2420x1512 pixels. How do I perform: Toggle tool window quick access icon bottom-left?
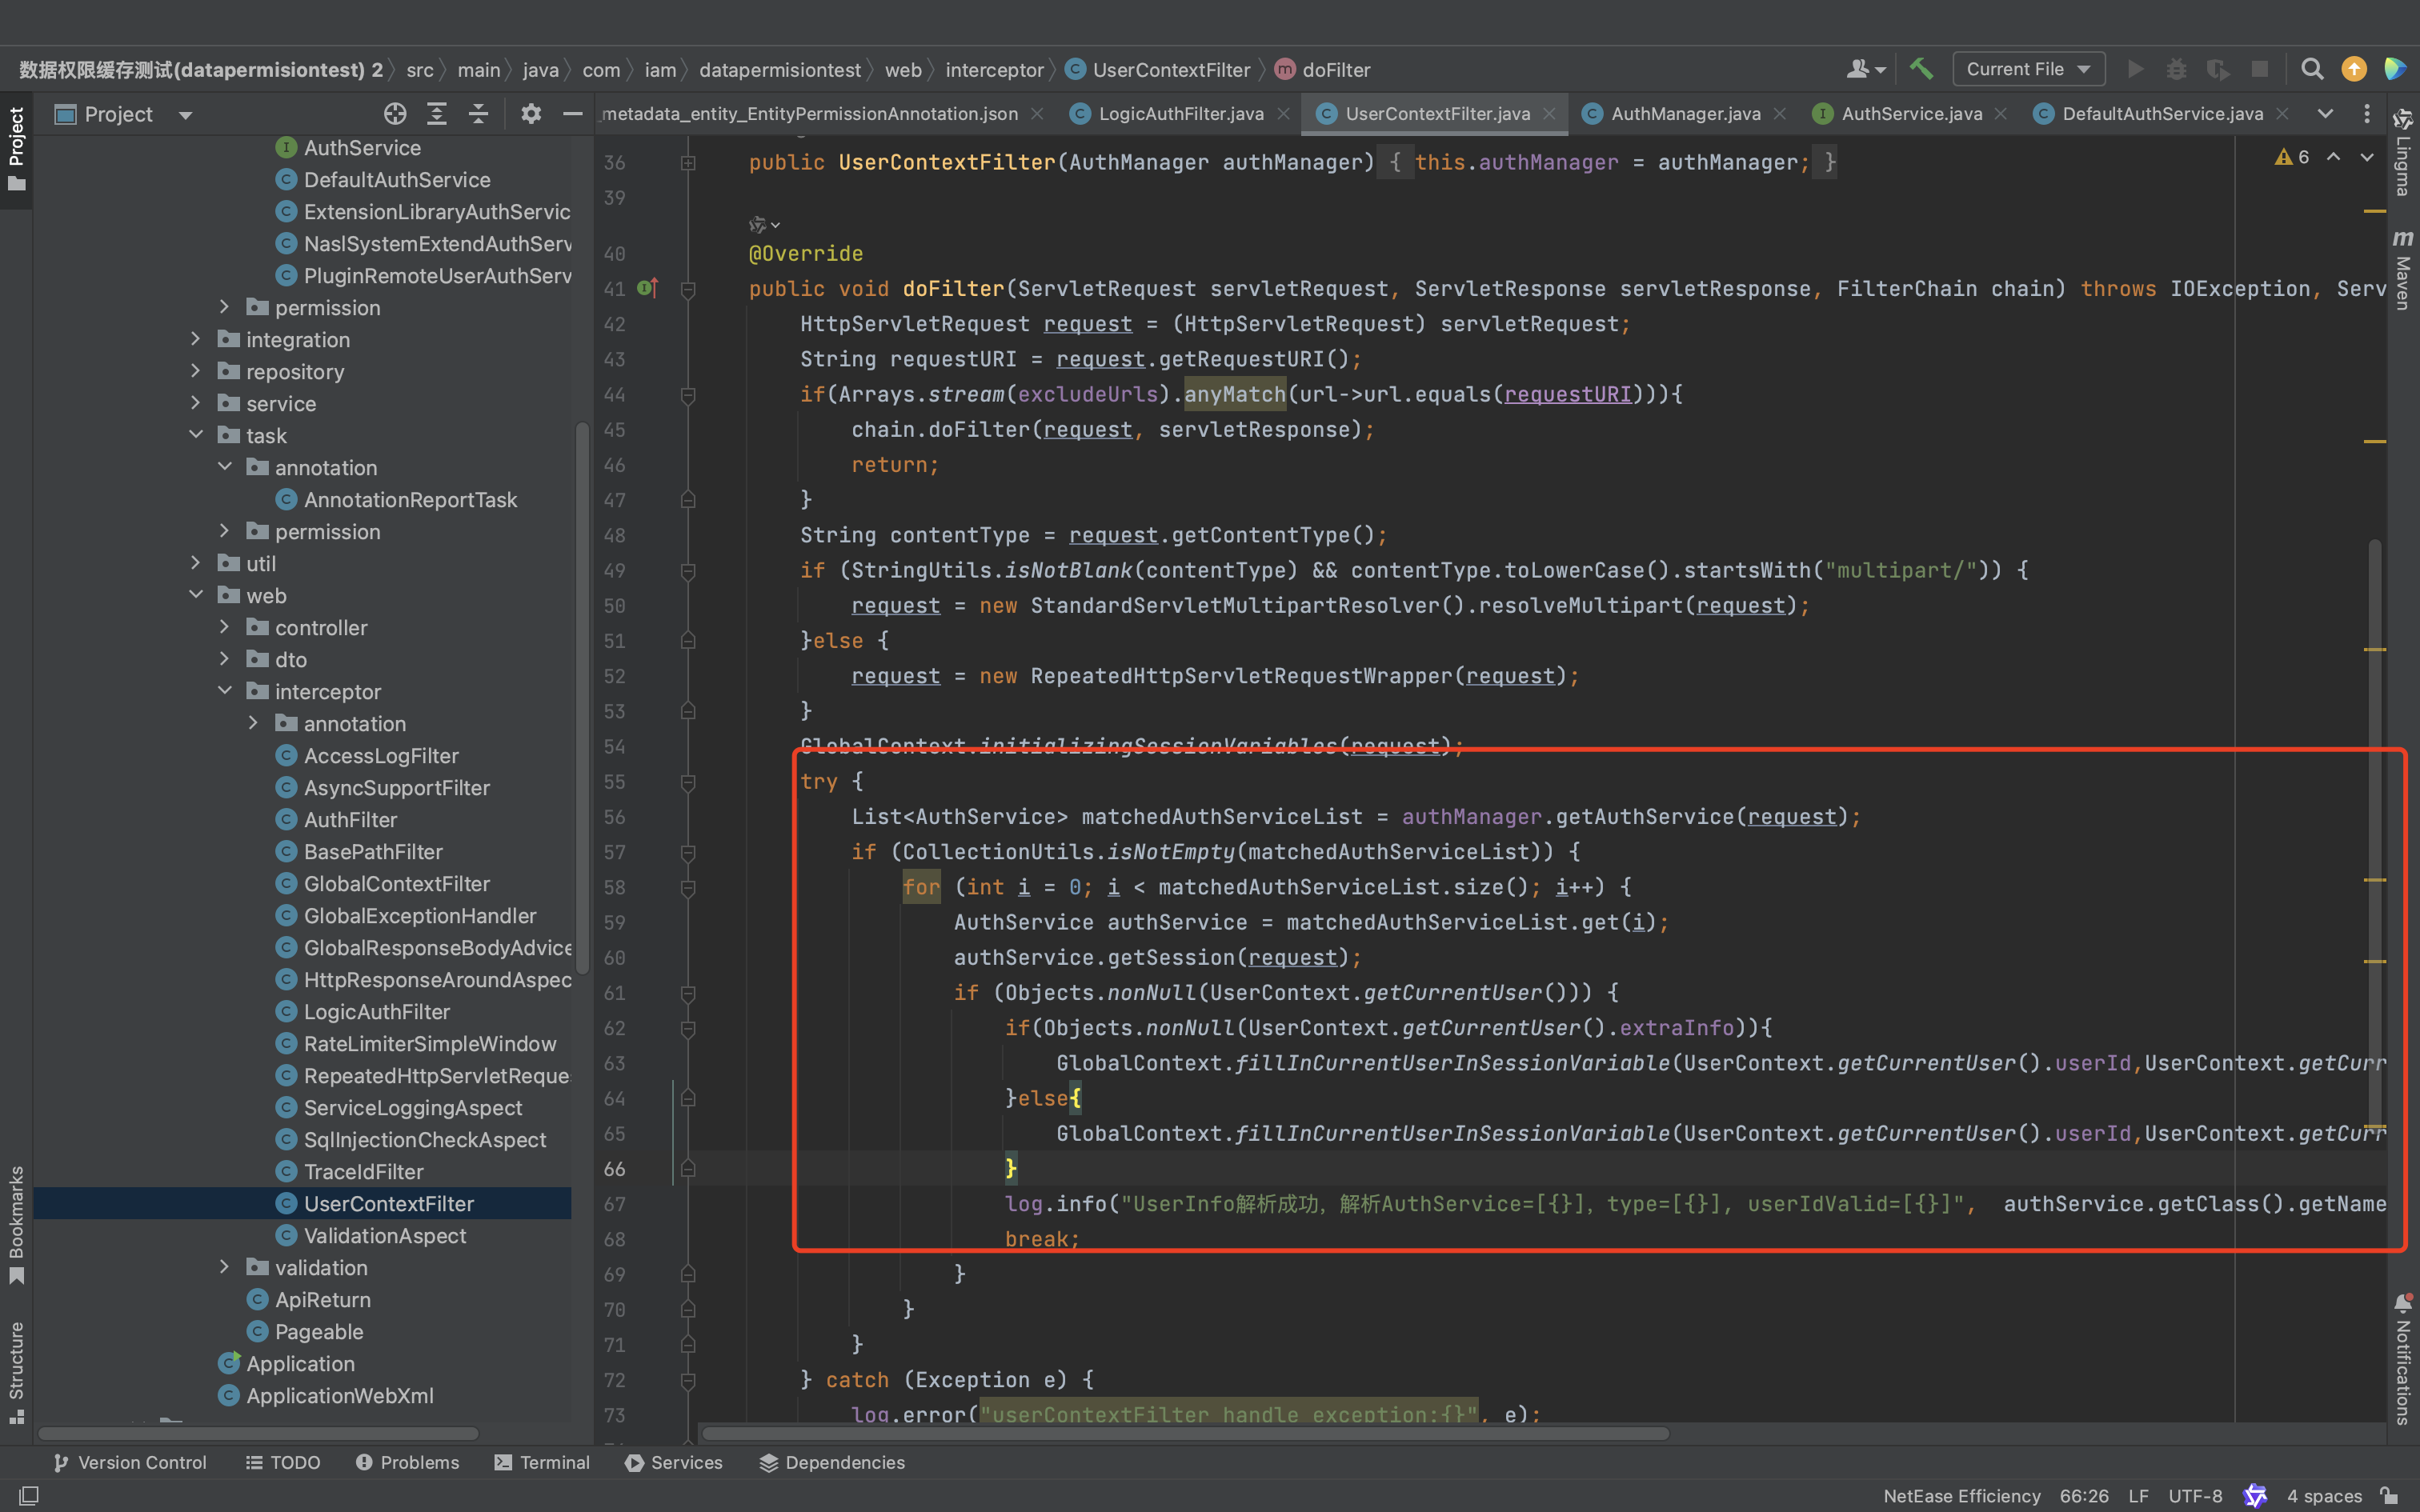[x=30, y=1495]
